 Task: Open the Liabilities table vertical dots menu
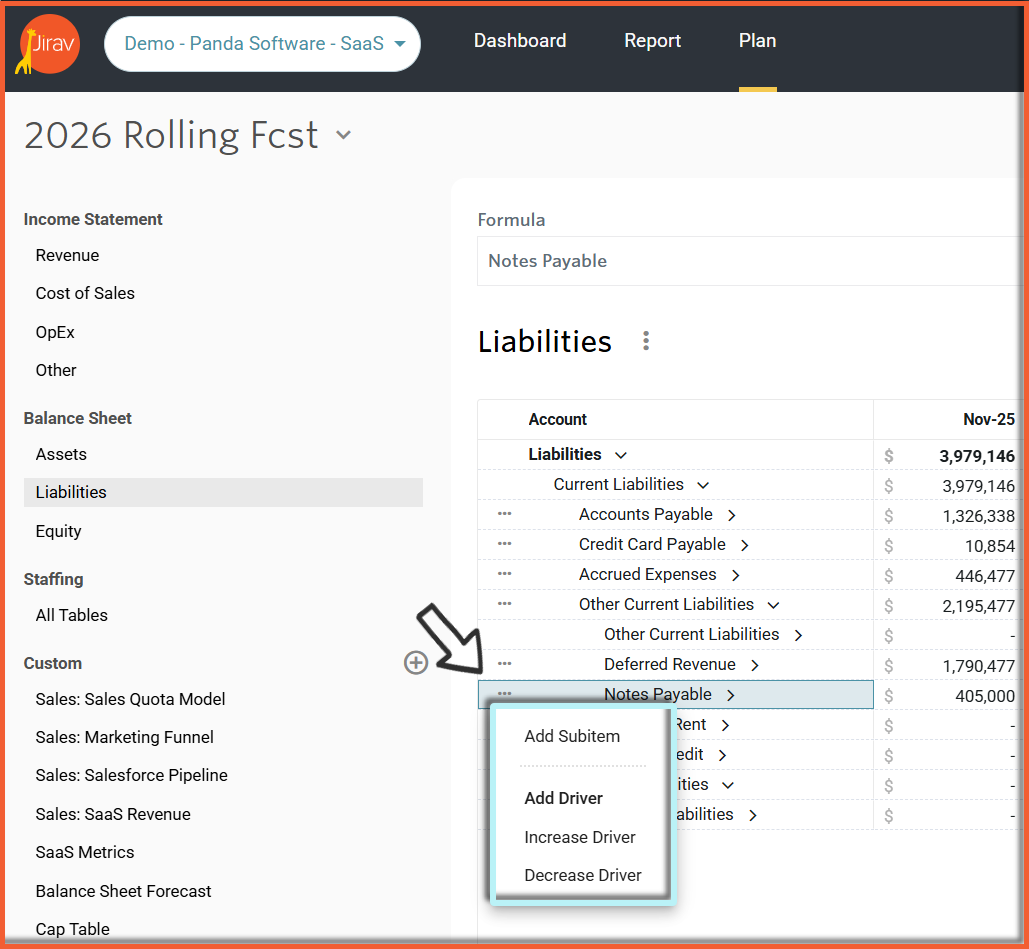pos(646,341)
